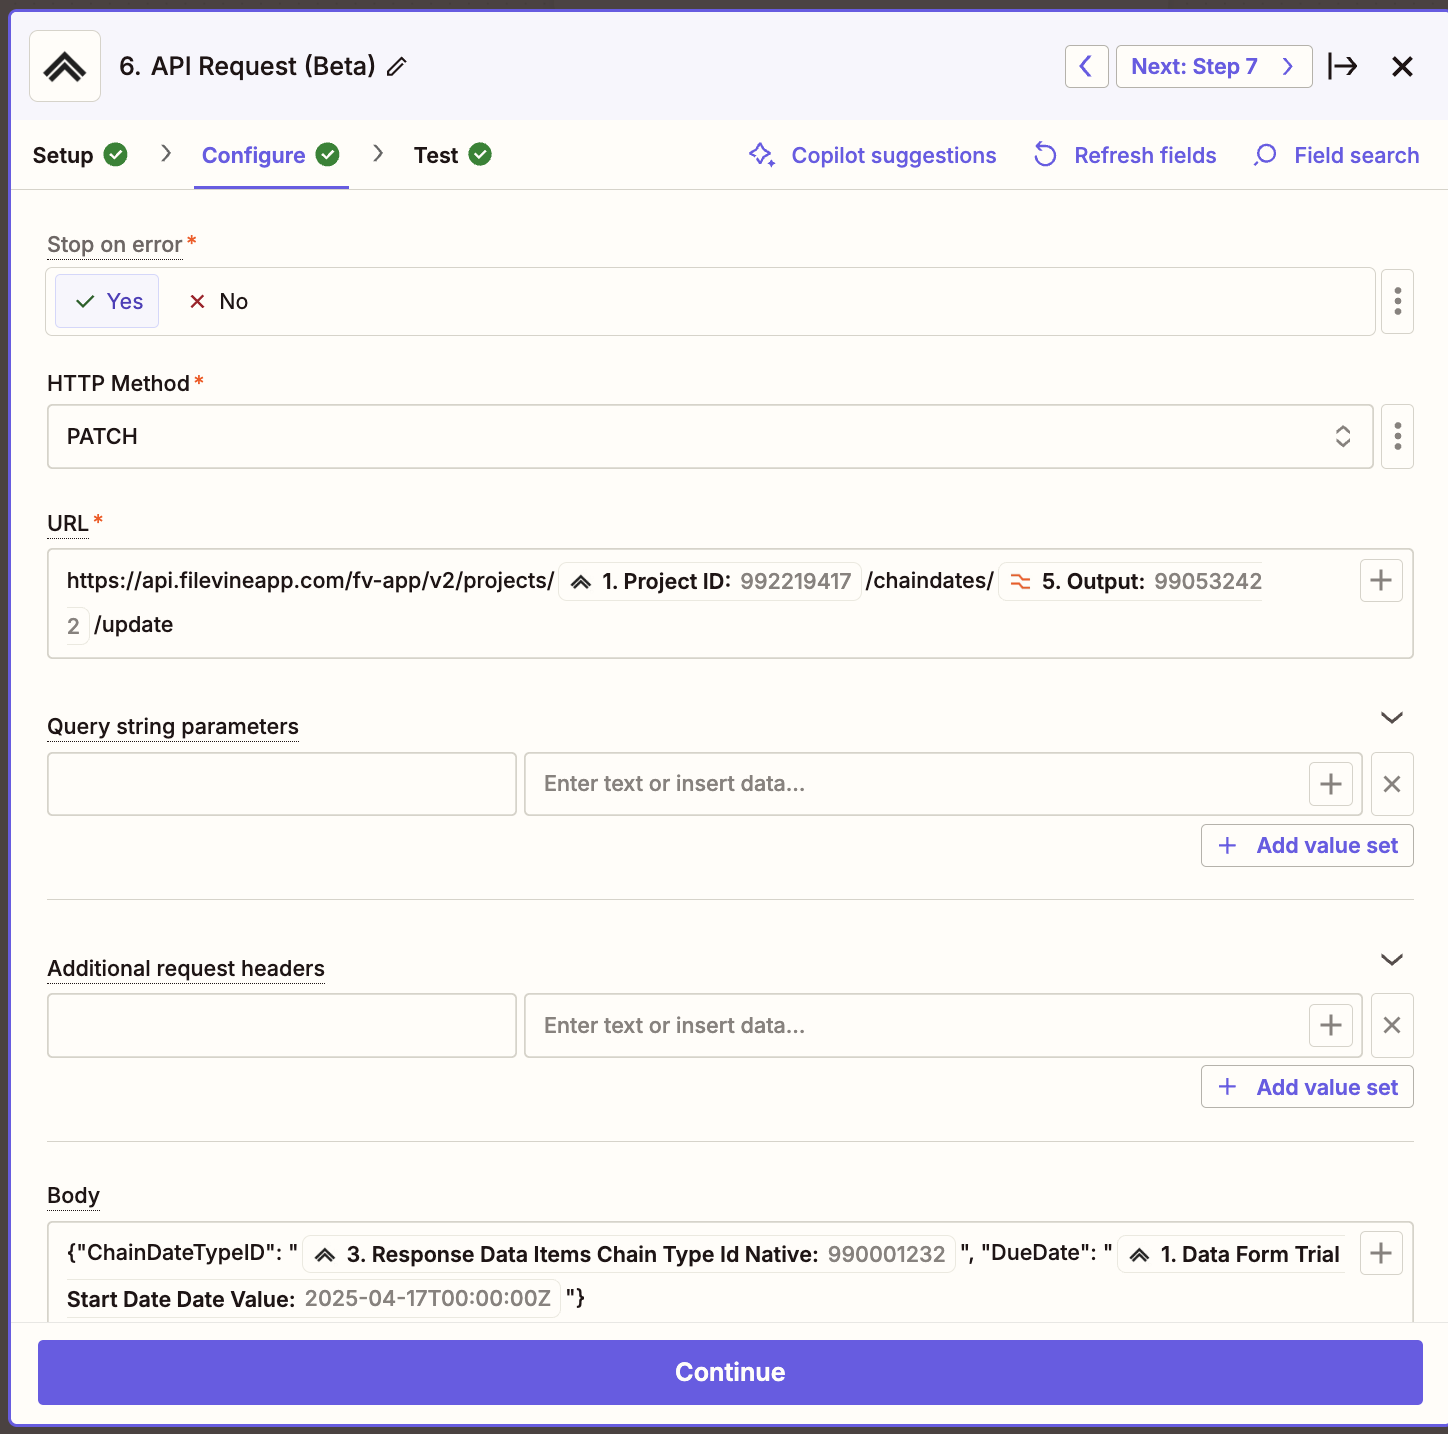Switch to the Test tab
The image size is (1448, 1434).
tap(436, 155)
